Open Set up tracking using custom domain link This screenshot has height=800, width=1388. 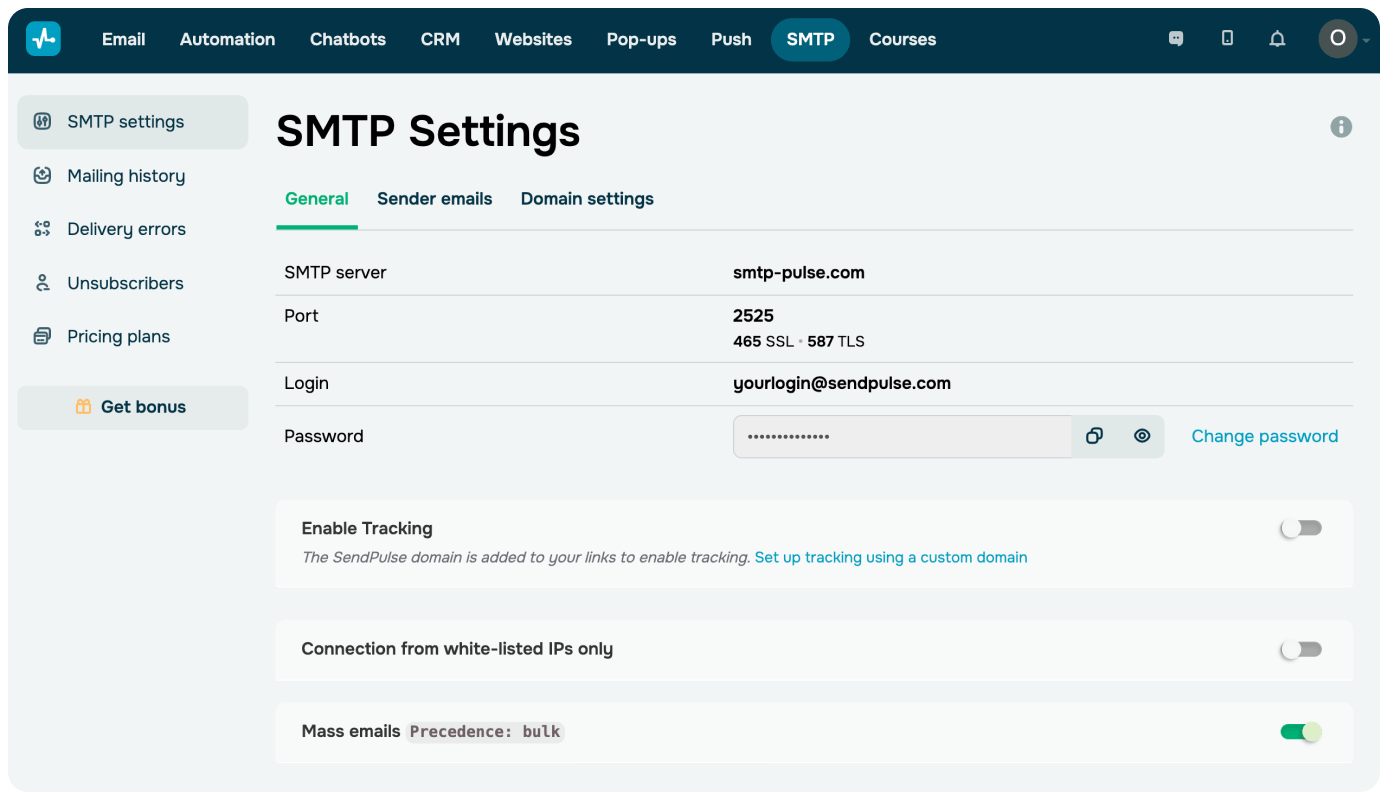[890, 557]
